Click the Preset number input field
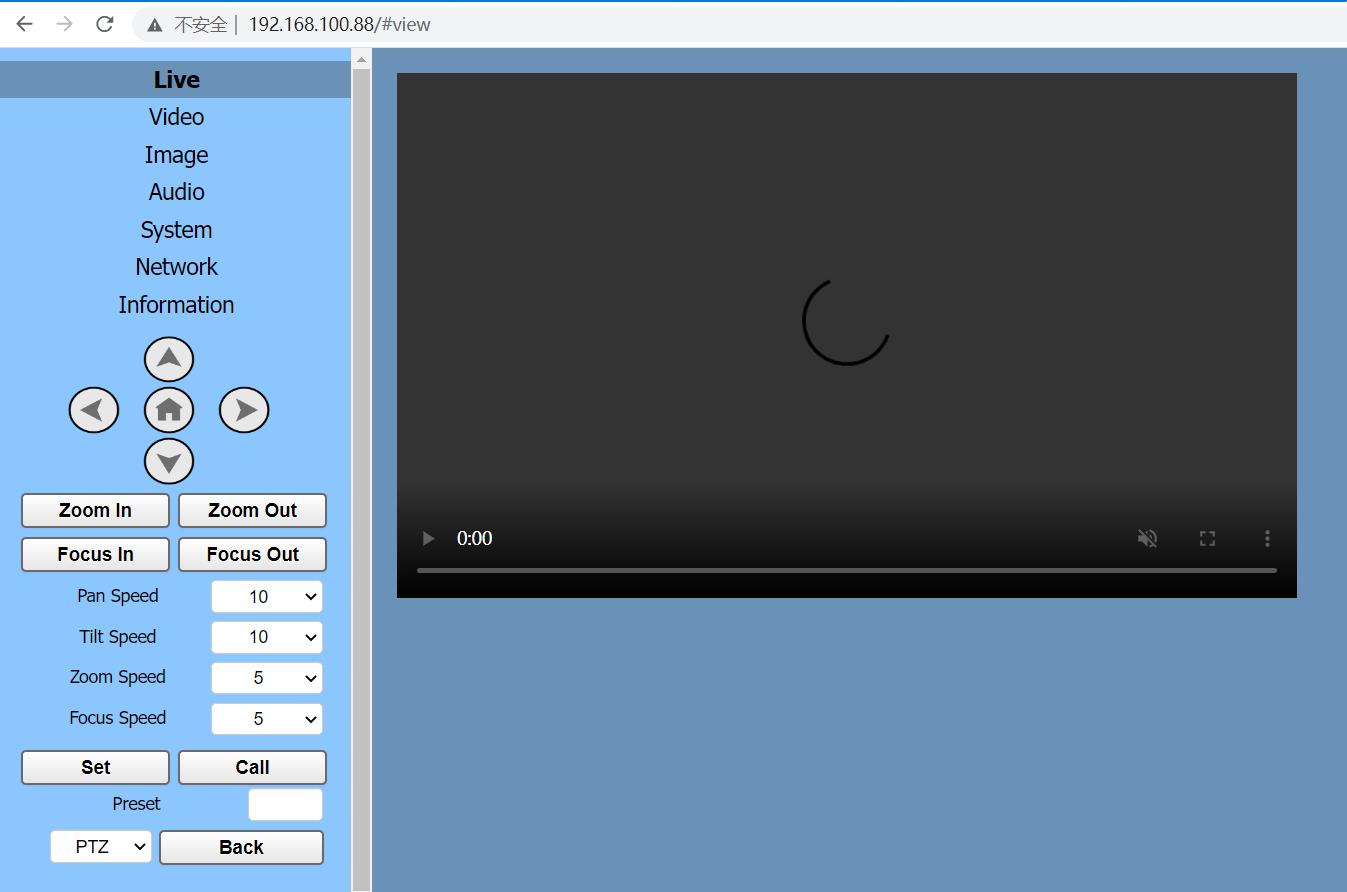Screen dimensions: 1347x892 tap(285, 804)
